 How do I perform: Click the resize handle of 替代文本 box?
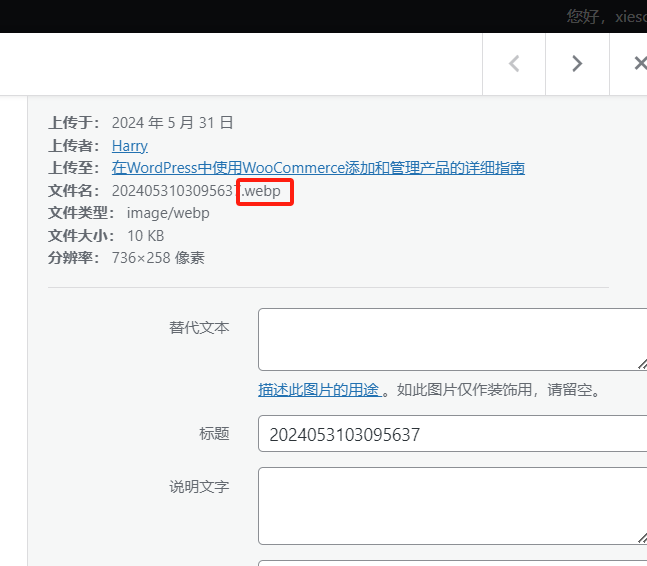click(x=642, y=364)
